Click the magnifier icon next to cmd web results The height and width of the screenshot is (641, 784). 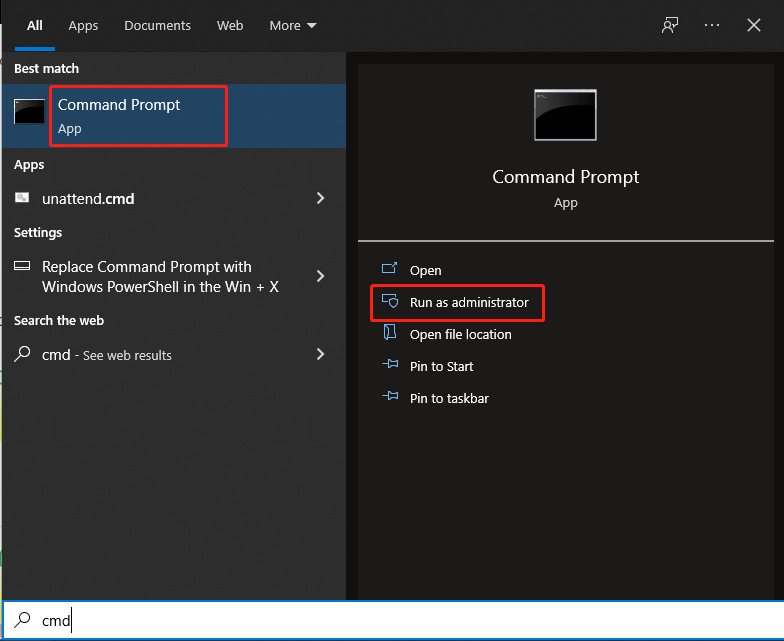coord(22,354)
